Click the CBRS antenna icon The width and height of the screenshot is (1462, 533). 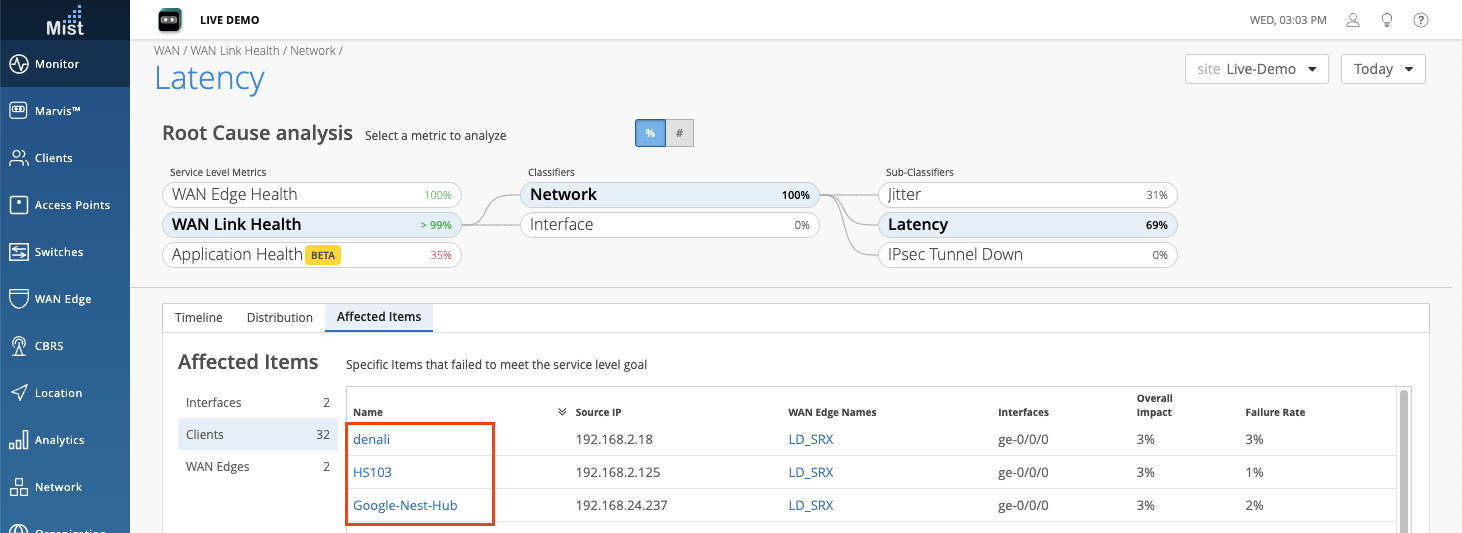[19, 346]
